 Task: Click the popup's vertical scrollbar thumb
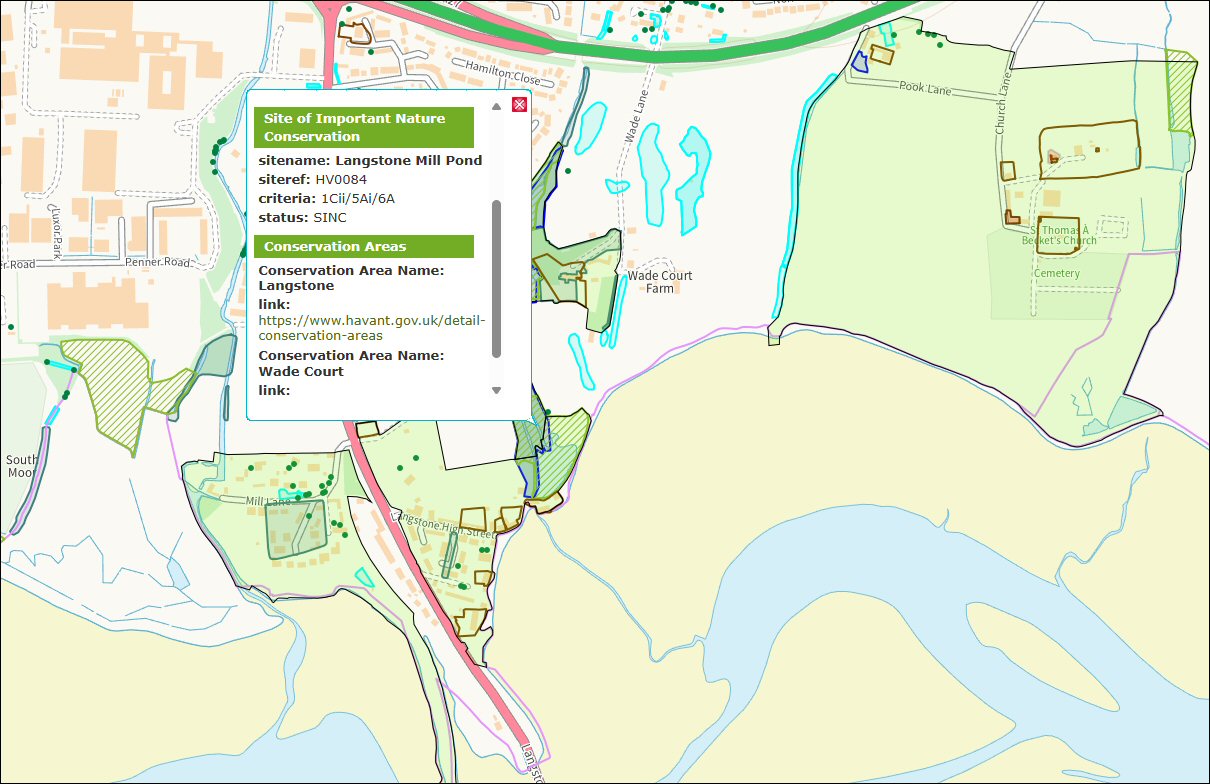(x=496, y=278)
